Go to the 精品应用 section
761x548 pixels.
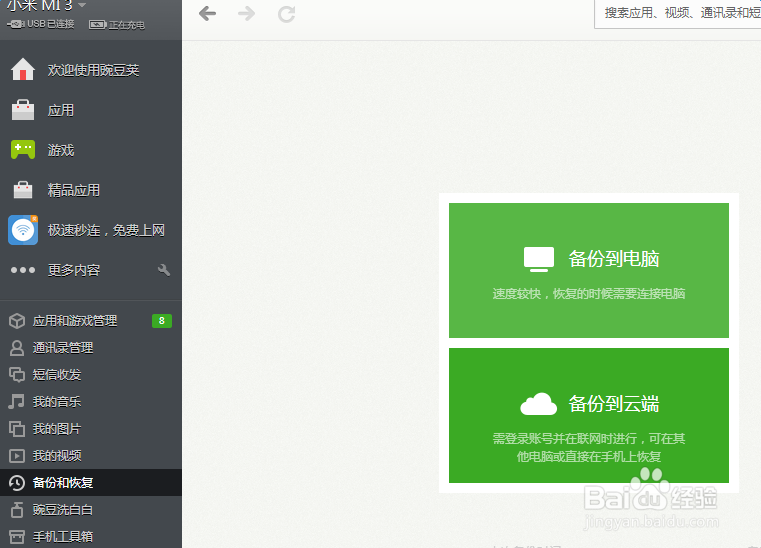click(74, 190)
